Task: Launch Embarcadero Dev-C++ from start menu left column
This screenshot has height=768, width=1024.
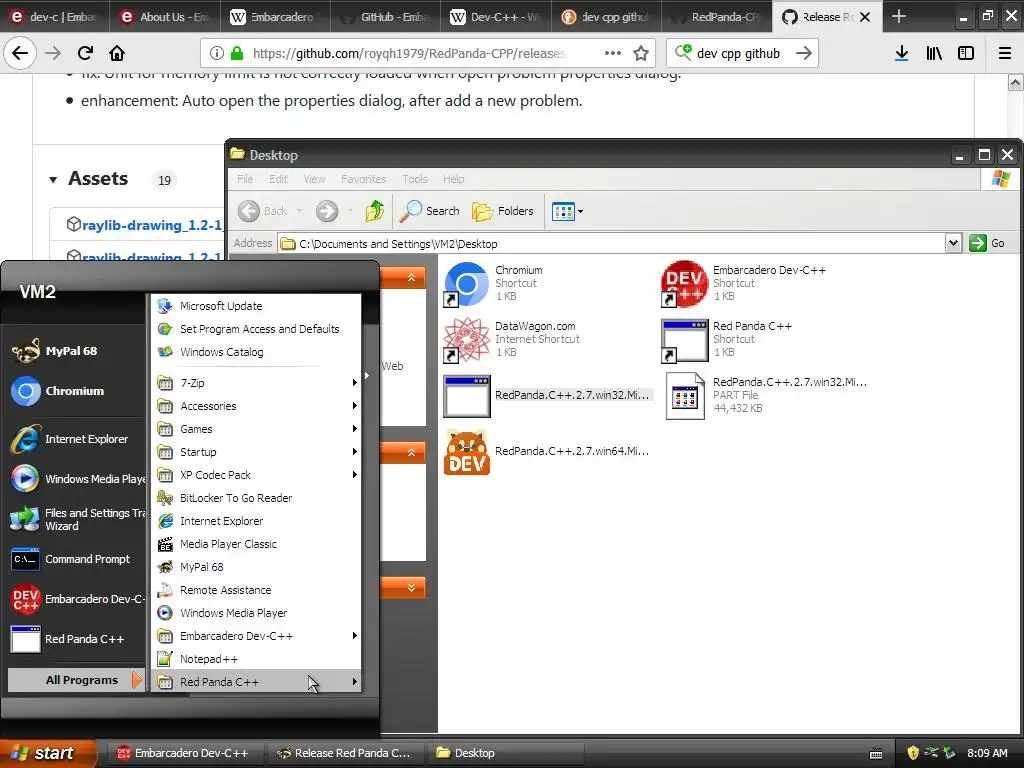Action: coord(75,599)
